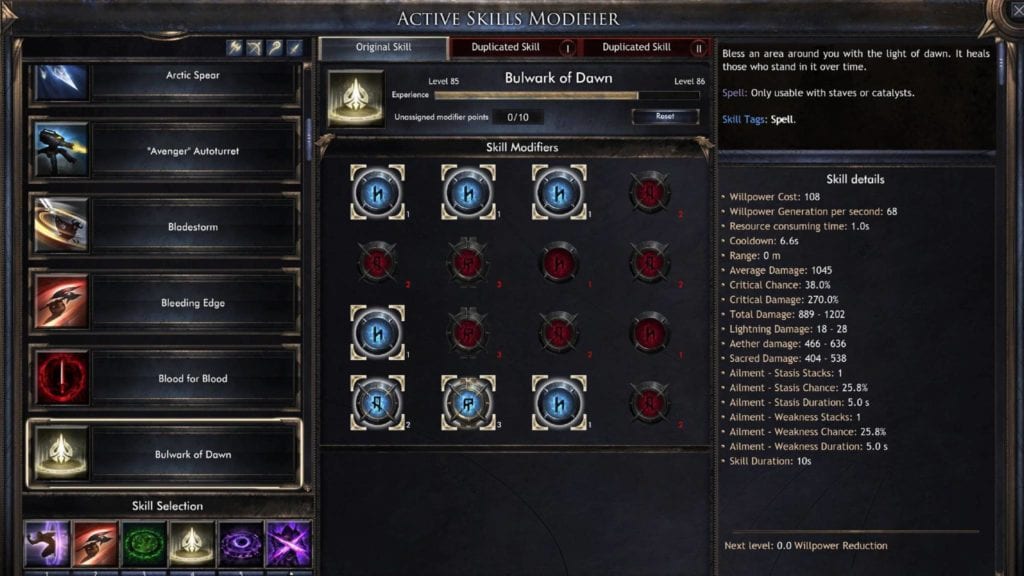Click the purple vortex skill selection slot
The height and width of the screenshot is (576, 1024).
(240, 543)
